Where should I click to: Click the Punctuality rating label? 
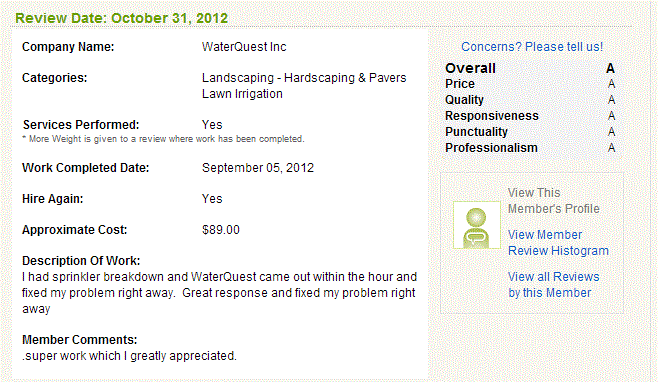click(476, 132)
